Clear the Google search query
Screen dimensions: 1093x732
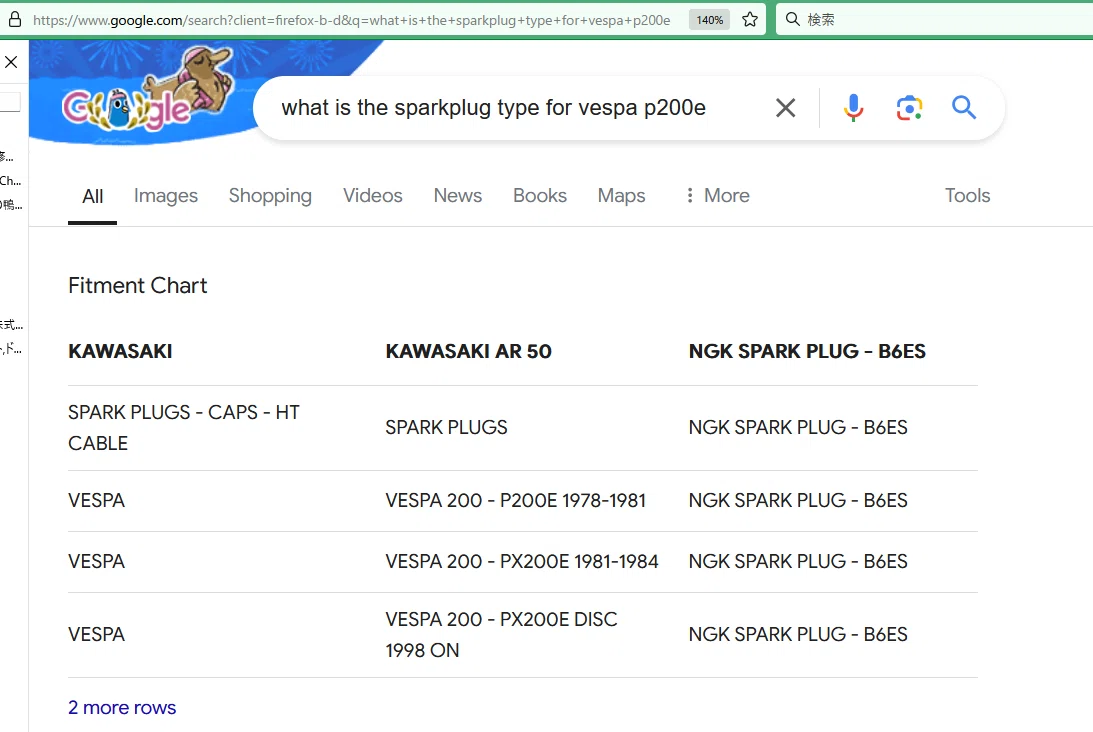click(x=786, y=107)
